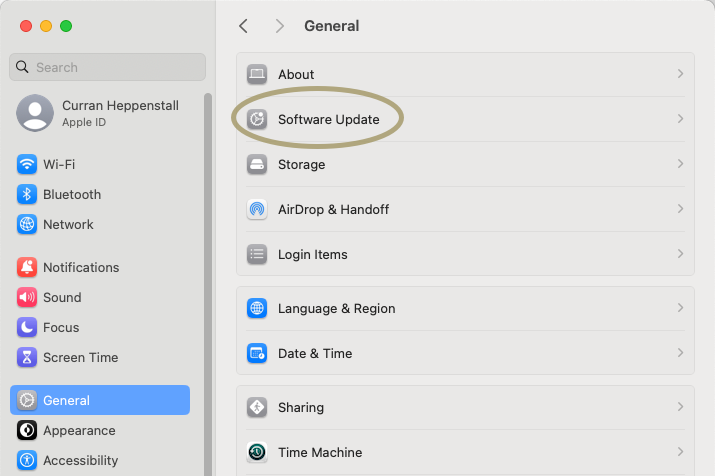This screenshot has width=715, height=476.
Task: Click the General gear icon in sidebar
Action: pyautogui.click(x=27, y=400)
